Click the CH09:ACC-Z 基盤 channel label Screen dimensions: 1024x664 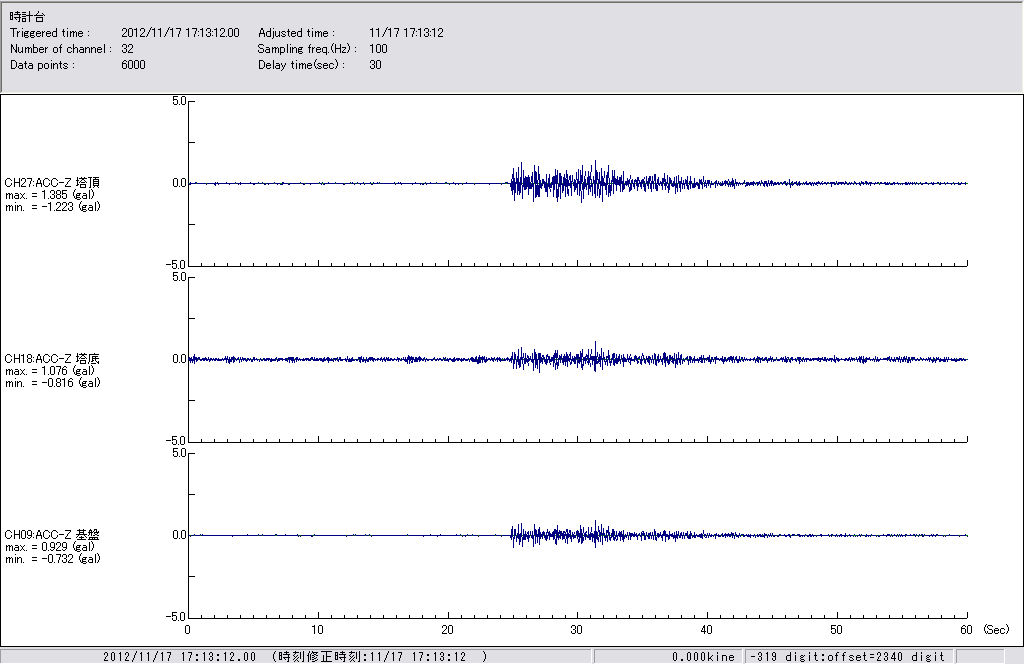[52, 535]
